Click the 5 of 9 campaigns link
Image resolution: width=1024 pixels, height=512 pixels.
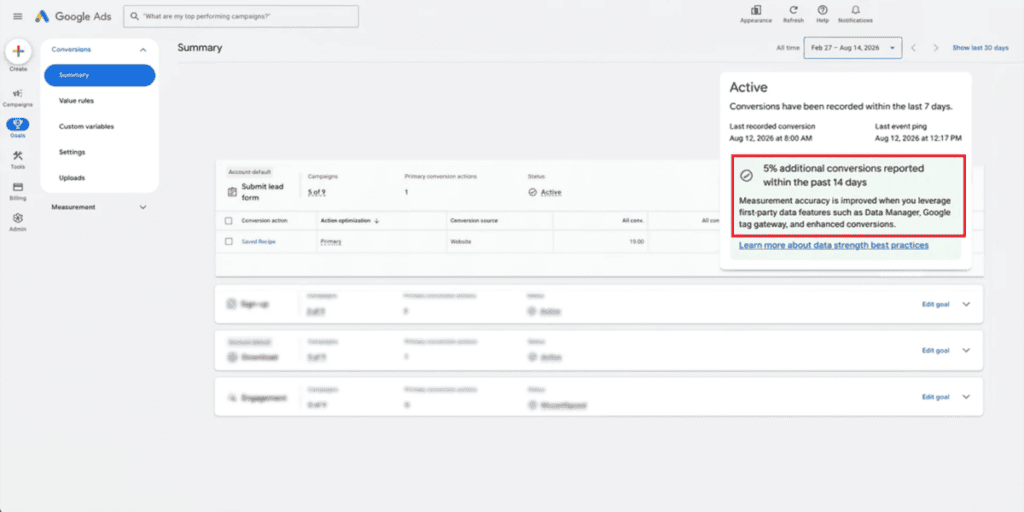tap(316, 192)
